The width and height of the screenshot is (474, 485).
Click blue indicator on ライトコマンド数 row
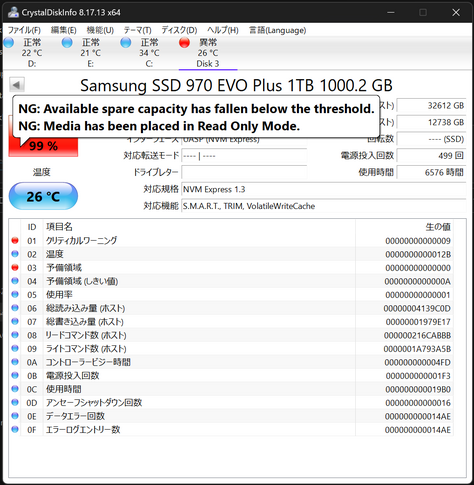click(x=15, y=348)
